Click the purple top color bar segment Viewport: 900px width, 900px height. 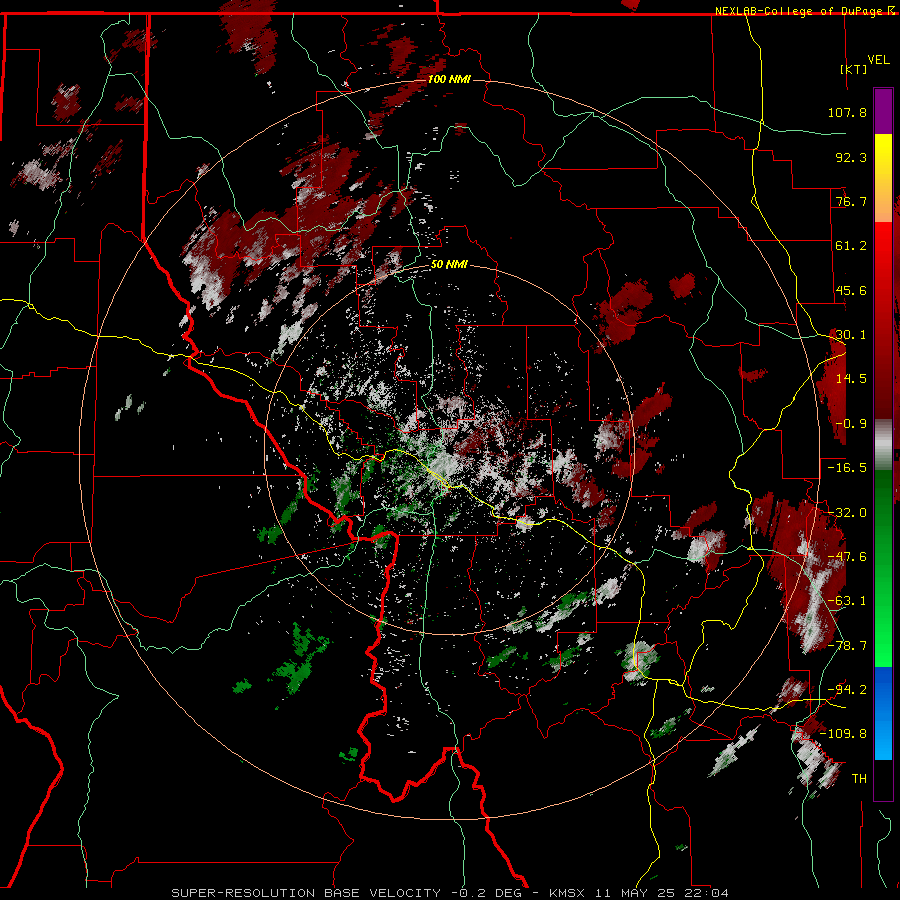tap(883, 111)
